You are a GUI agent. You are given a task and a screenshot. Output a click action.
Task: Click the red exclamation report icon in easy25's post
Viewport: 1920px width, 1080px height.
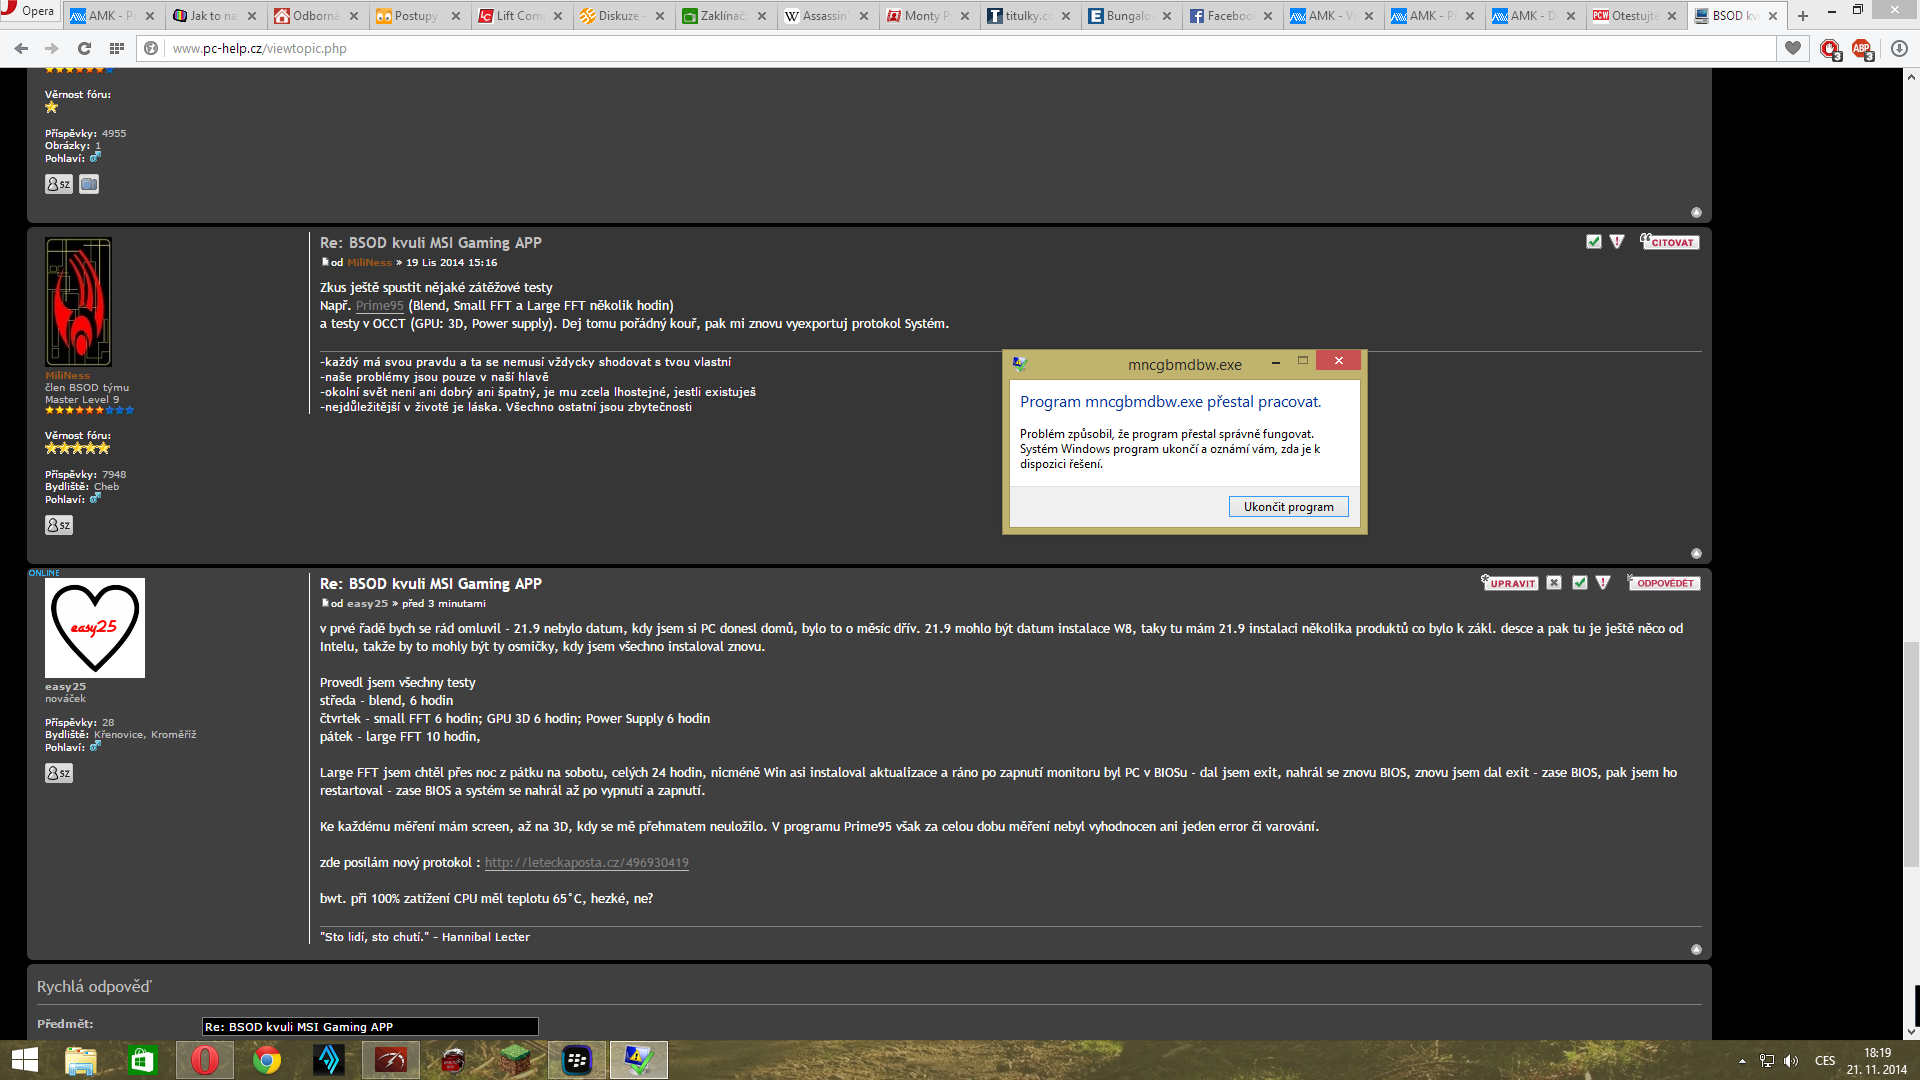pos(1603,583)
